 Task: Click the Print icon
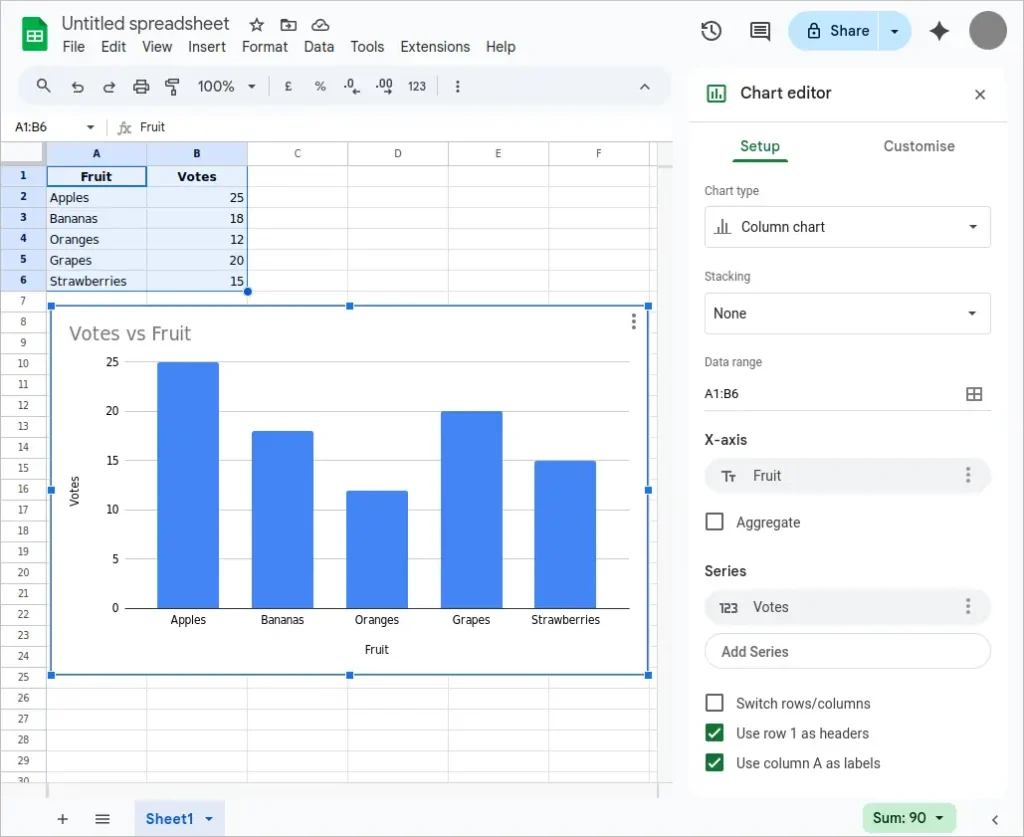(x=140, y=86)
